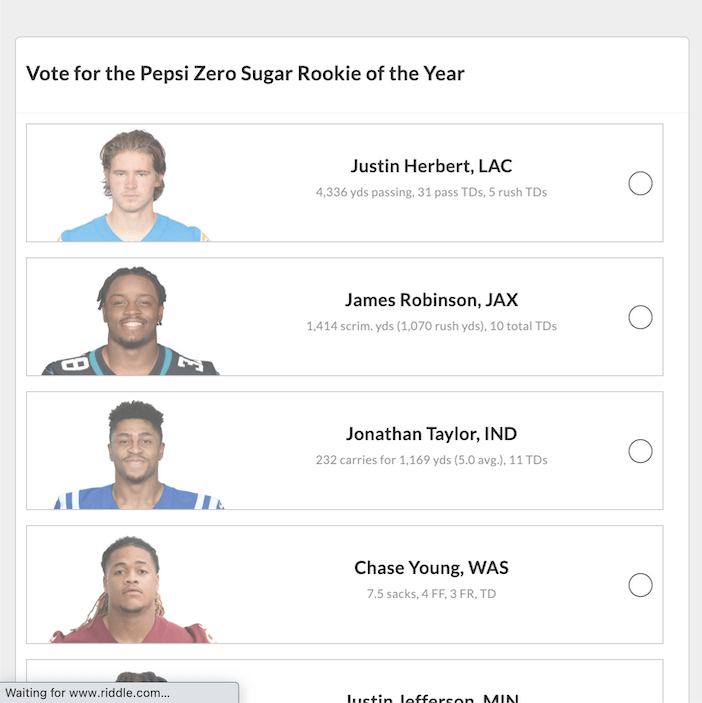The image size is (702, 703).
Task: Click the Chase Young, WAS name text
Action: pos(431,568)
